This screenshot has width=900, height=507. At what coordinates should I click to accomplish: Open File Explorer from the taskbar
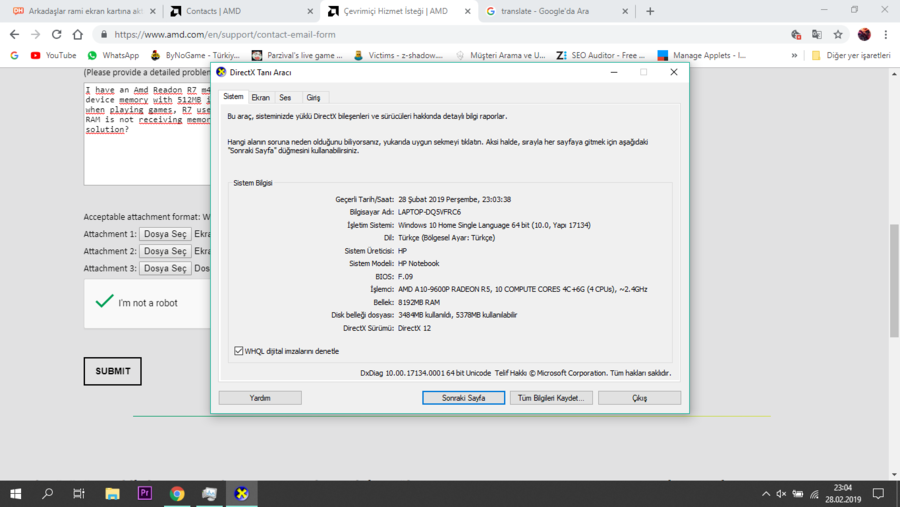(x=112, y=494)
